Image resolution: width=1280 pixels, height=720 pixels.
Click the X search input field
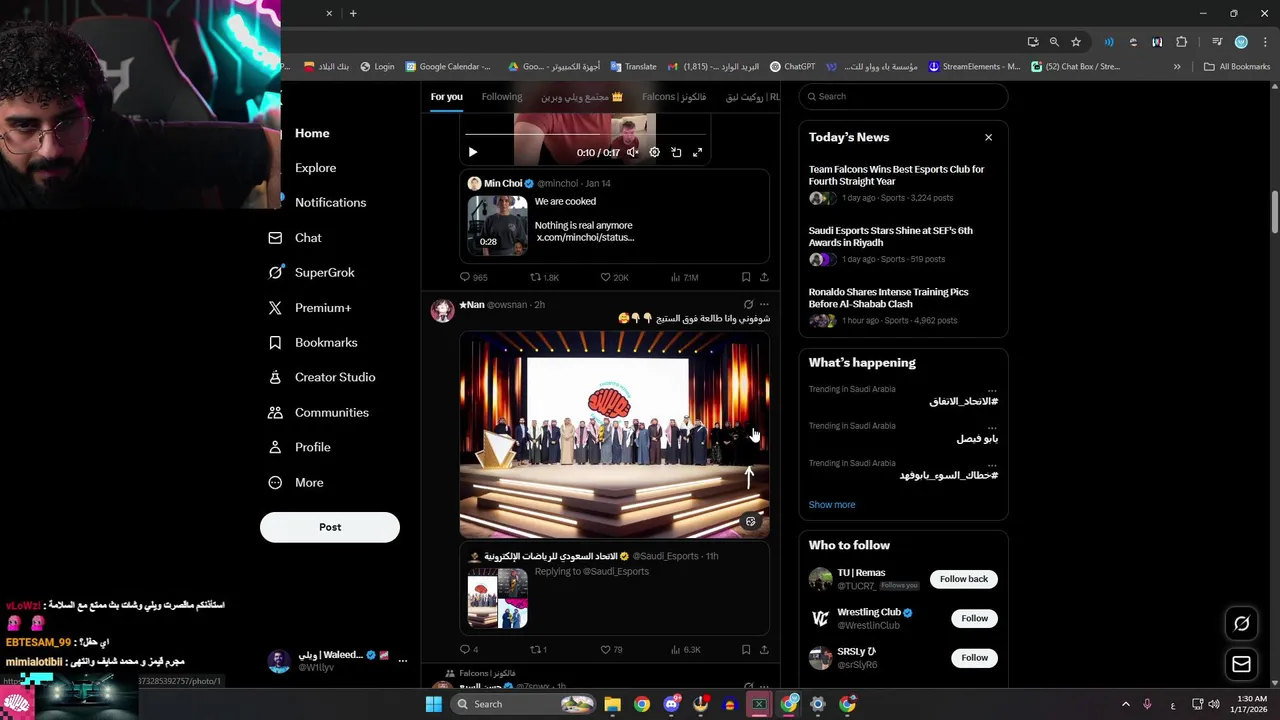click(x=904, y=97)
